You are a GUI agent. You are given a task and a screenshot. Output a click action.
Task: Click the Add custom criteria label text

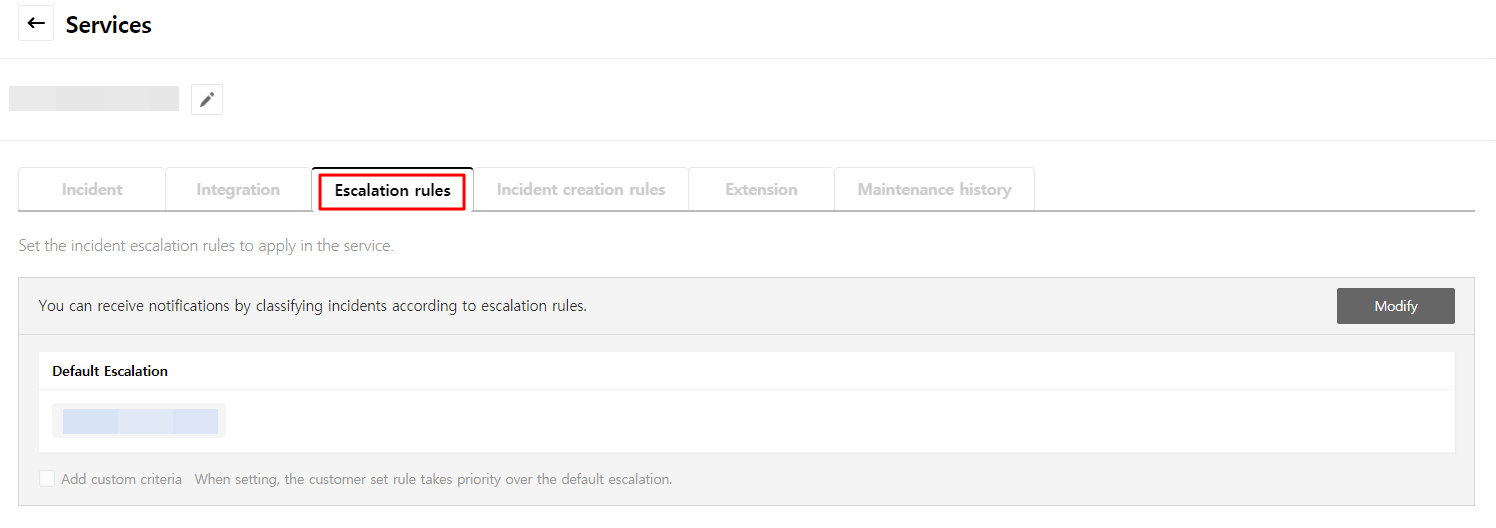pos(121,479)
